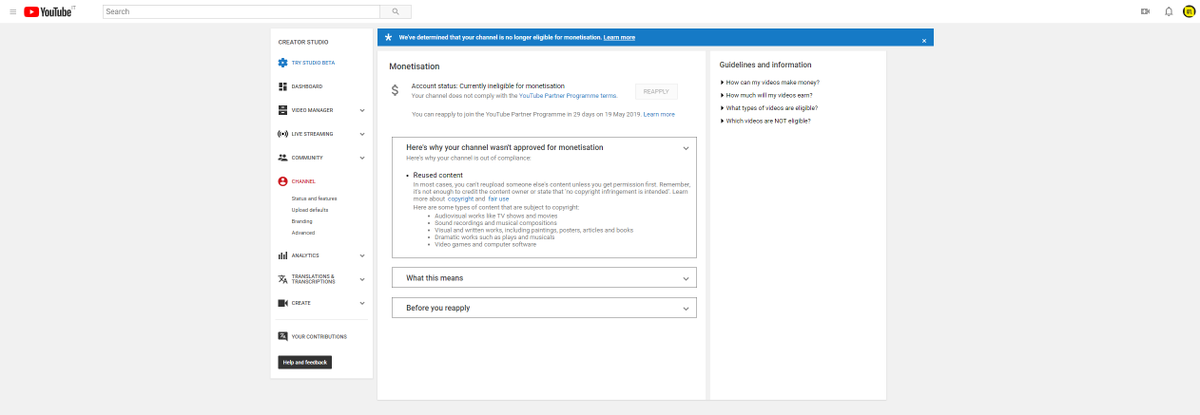Screen dimensions: 1200x415
Task: Open the copyright link
Action: point(460,199)
